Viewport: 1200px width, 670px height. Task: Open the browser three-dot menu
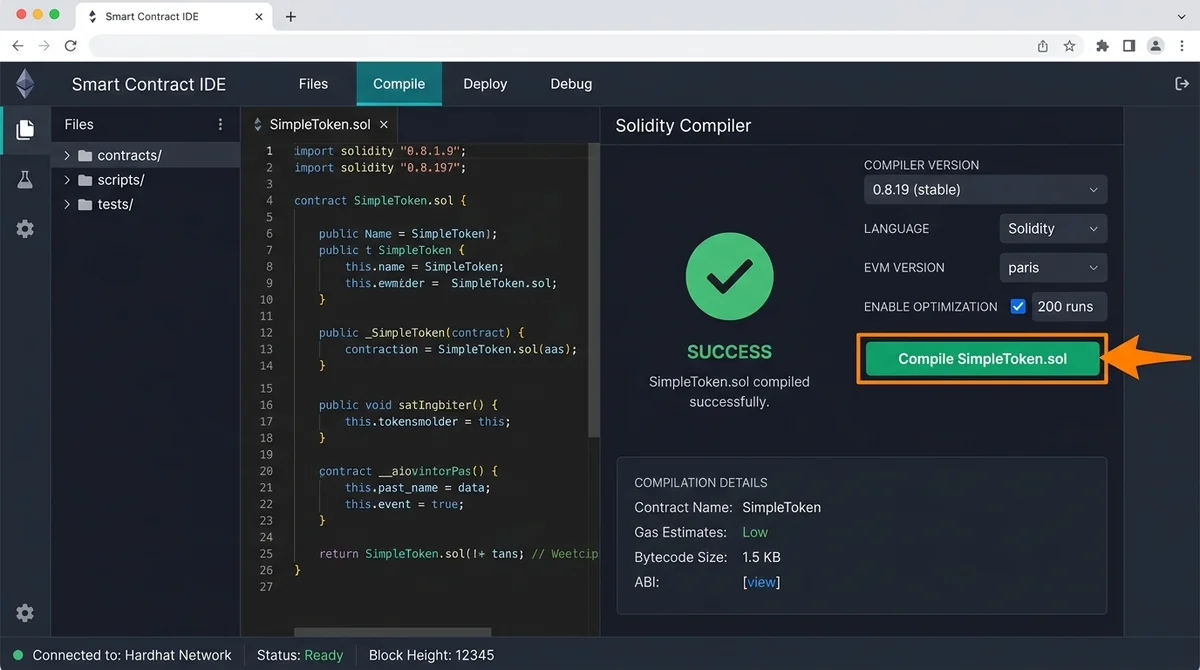(x=1182, y=46)
